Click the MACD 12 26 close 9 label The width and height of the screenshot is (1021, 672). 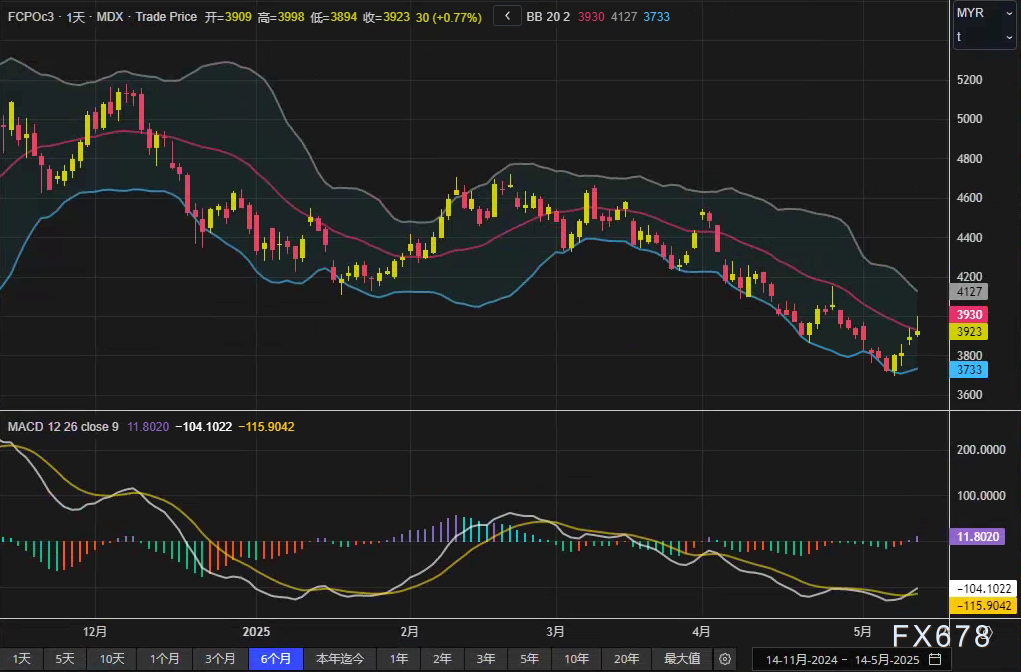(63, 427)
